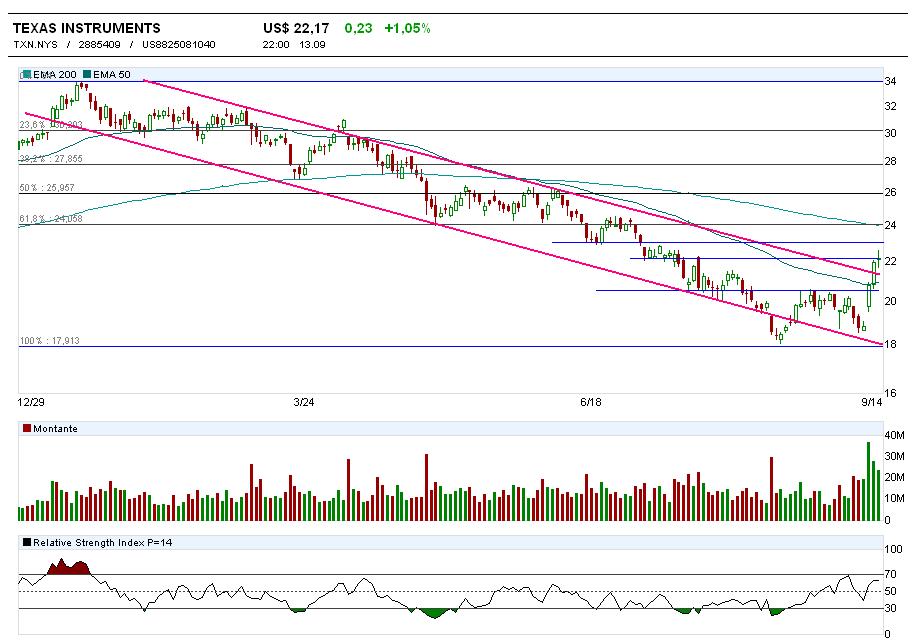Click the green 0,23 price change

[358, 28]
